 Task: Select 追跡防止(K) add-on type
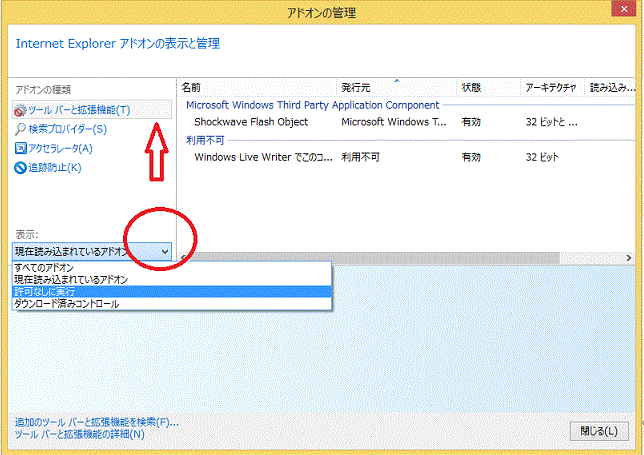coord(55,168)
